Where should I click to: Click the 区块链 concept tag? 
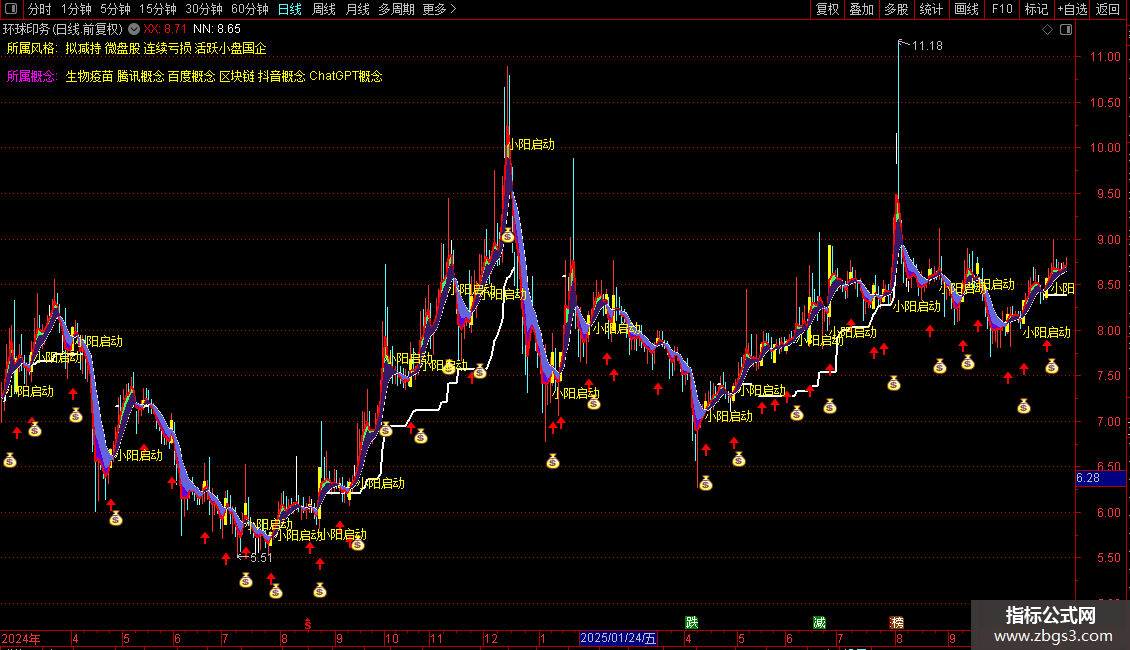click(237, 76)
